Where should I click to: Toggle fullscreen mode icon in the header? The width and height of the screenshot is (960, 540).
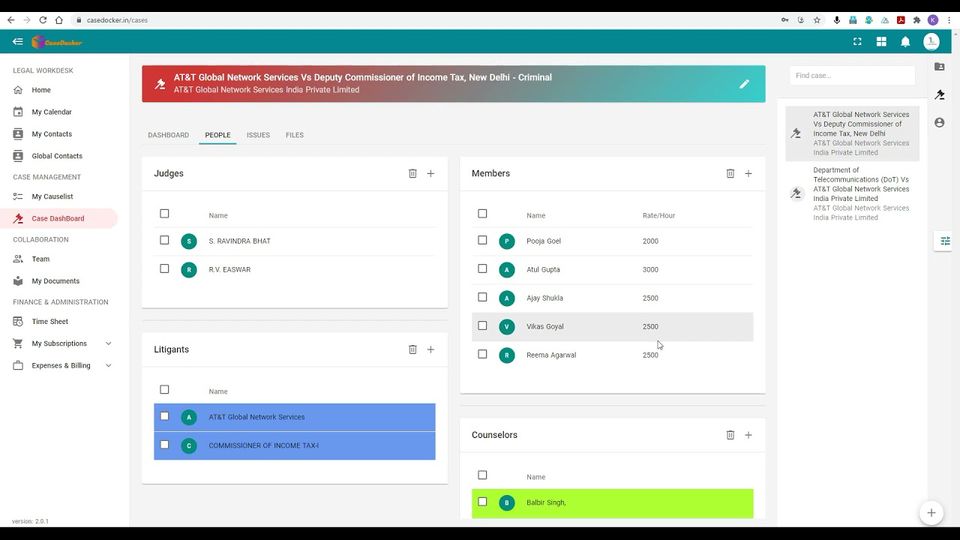pyautogui.click(x=857, y=42)
